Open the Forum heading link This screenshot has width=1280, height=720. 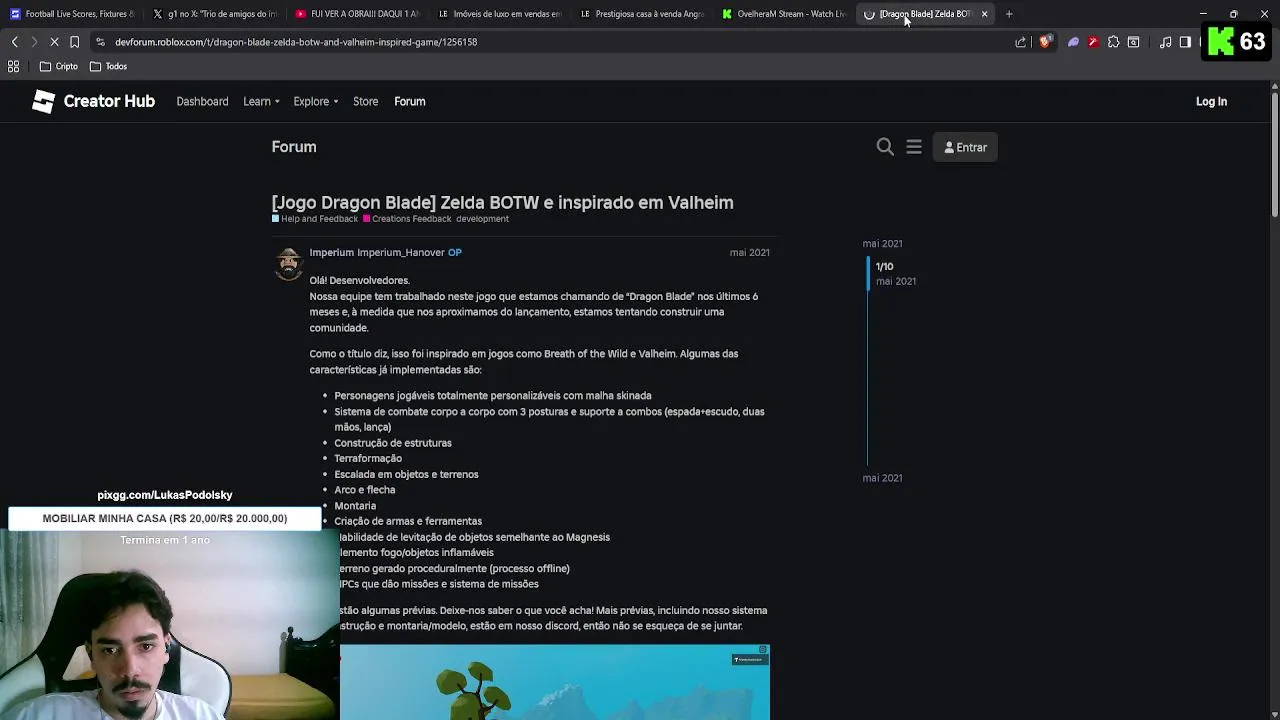tap(294, 147)
